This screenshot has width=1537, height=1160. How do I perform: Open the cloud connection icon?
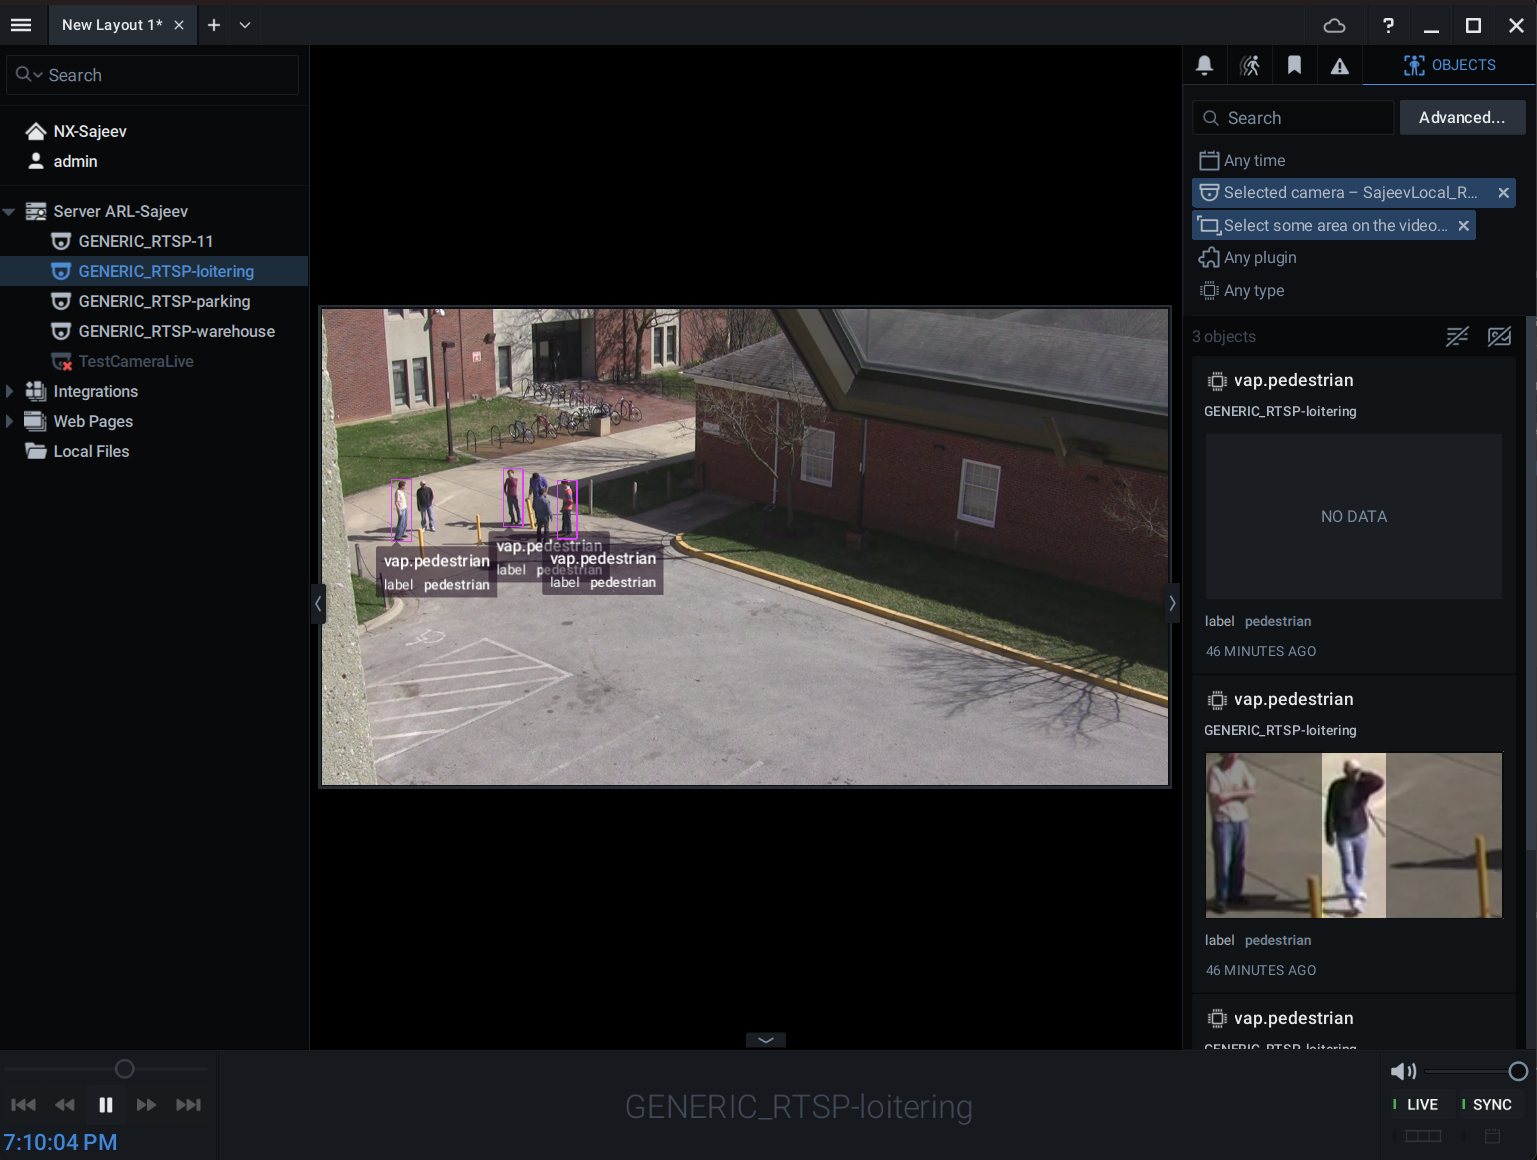click(x=1334, y=26)
